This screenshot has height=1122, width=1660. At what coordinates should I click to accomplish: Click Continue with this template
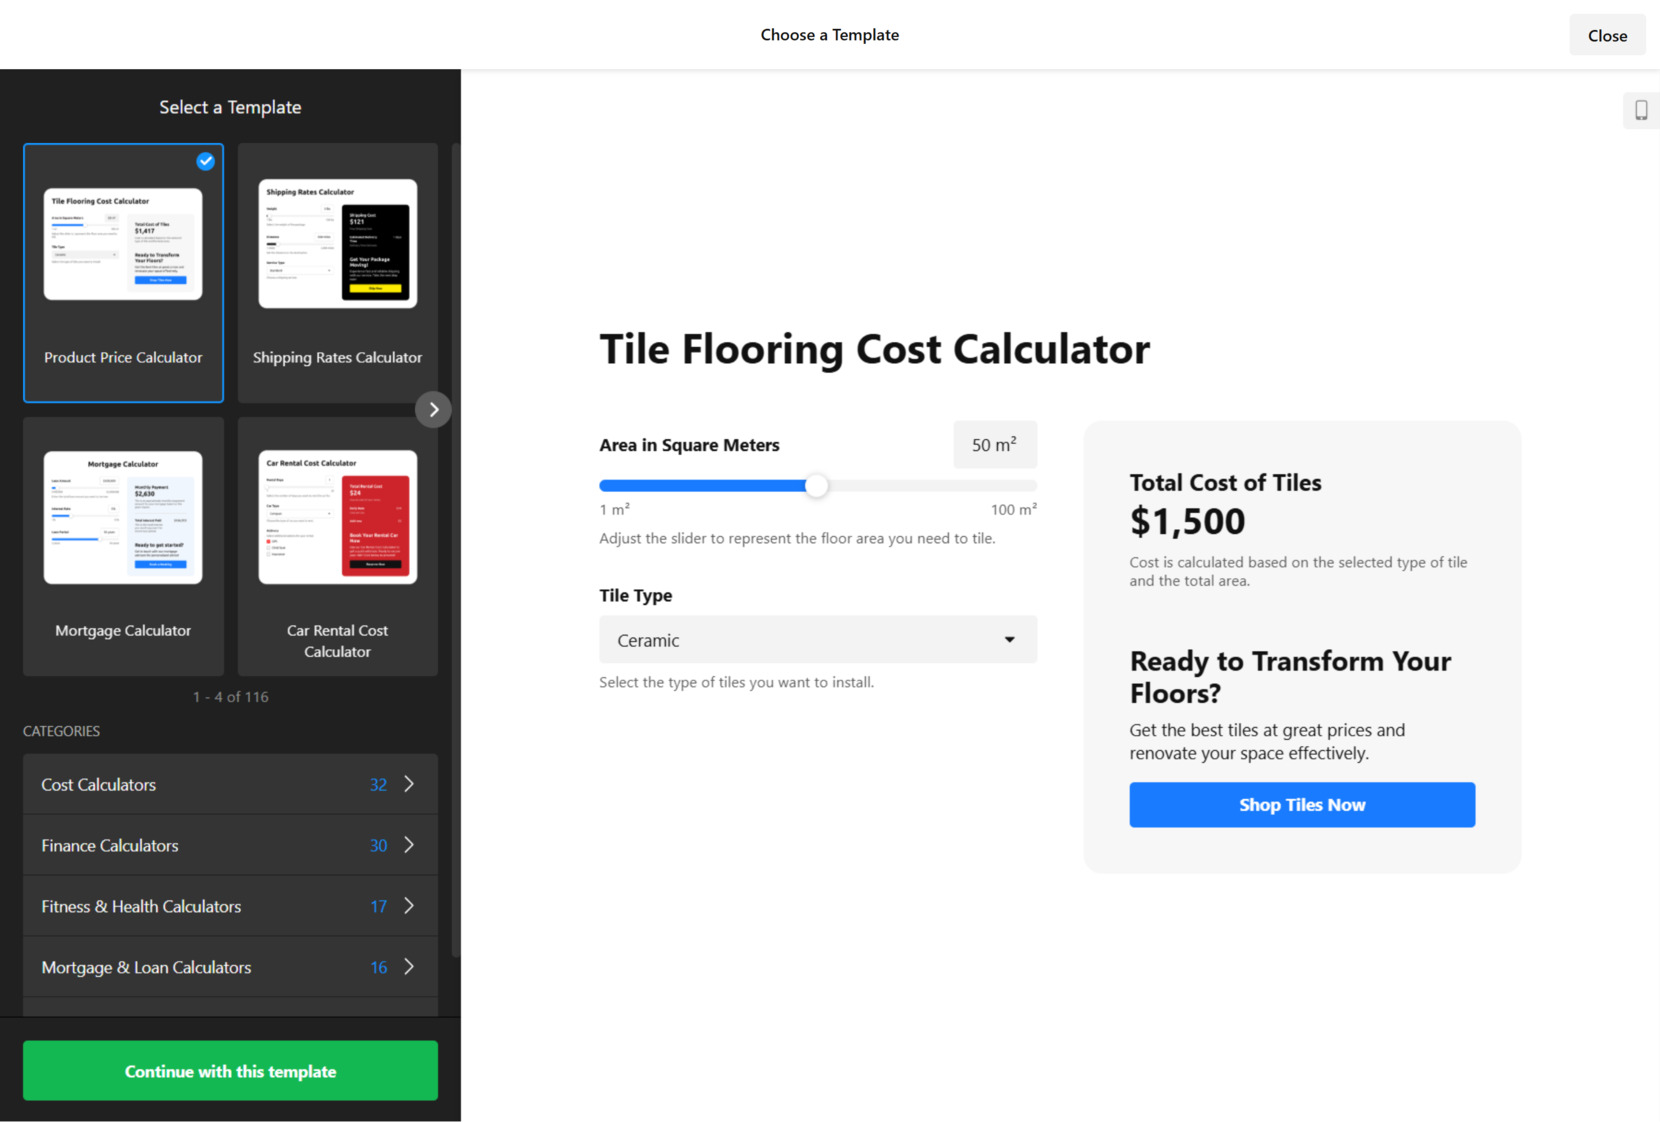coord(229,1071)
